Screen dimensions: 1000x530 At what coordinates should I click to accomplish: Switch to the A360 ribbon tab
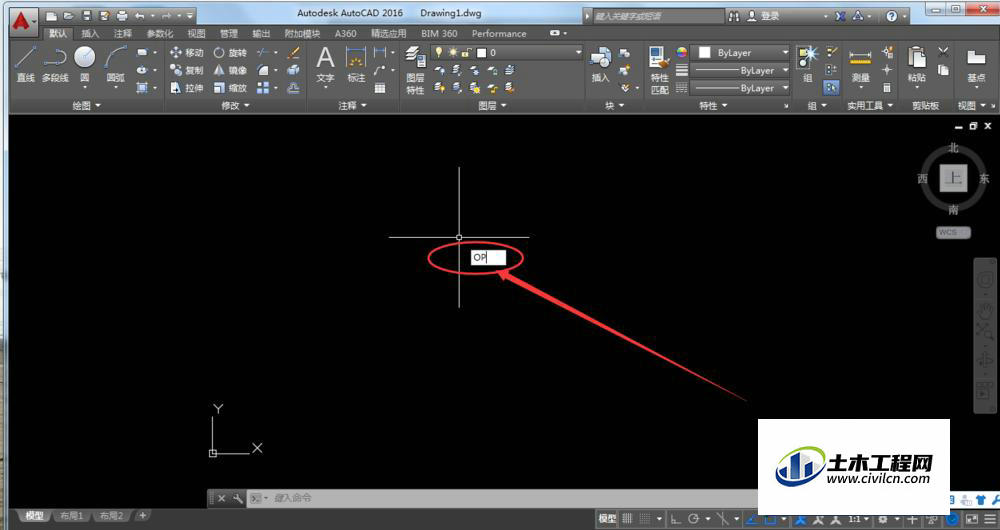(346, 34)
